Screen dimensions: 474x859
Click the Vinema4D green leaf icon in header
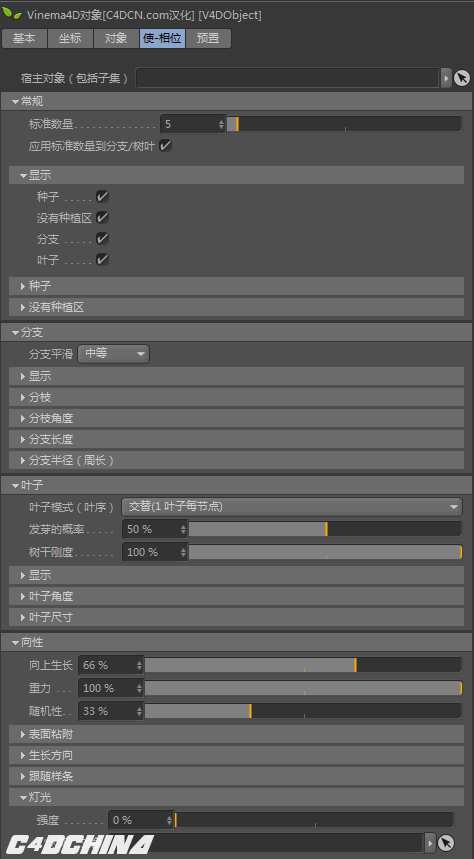coord(13,14)
